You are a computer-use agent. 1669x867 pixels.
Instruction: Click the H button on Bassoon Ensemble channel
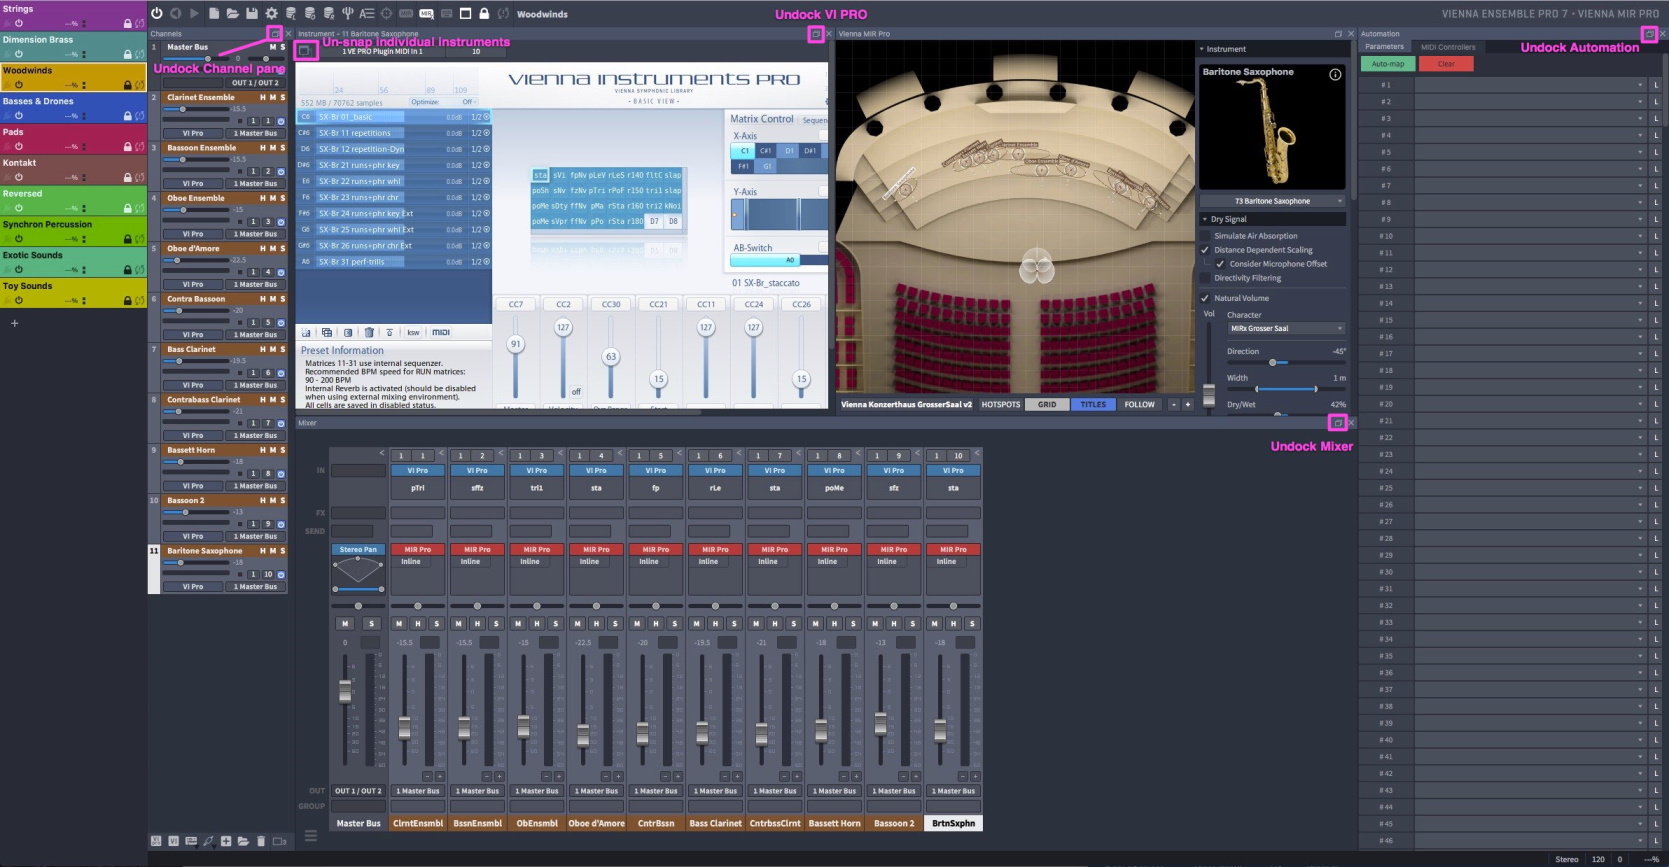[x=263, y=148]
